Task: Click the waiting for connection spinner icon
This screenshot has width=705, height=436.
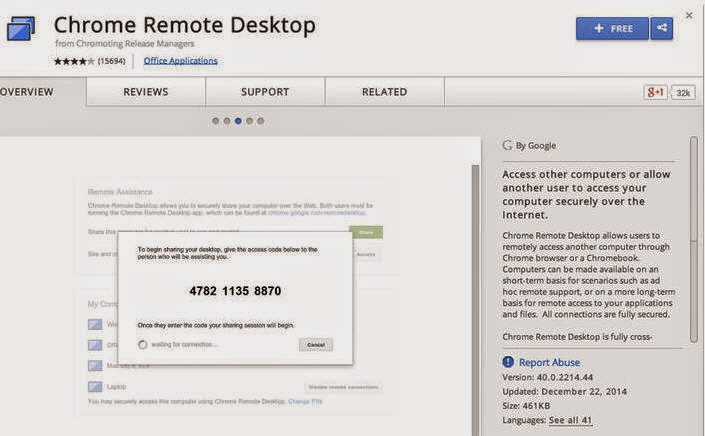Action: [x=143, y=345]
